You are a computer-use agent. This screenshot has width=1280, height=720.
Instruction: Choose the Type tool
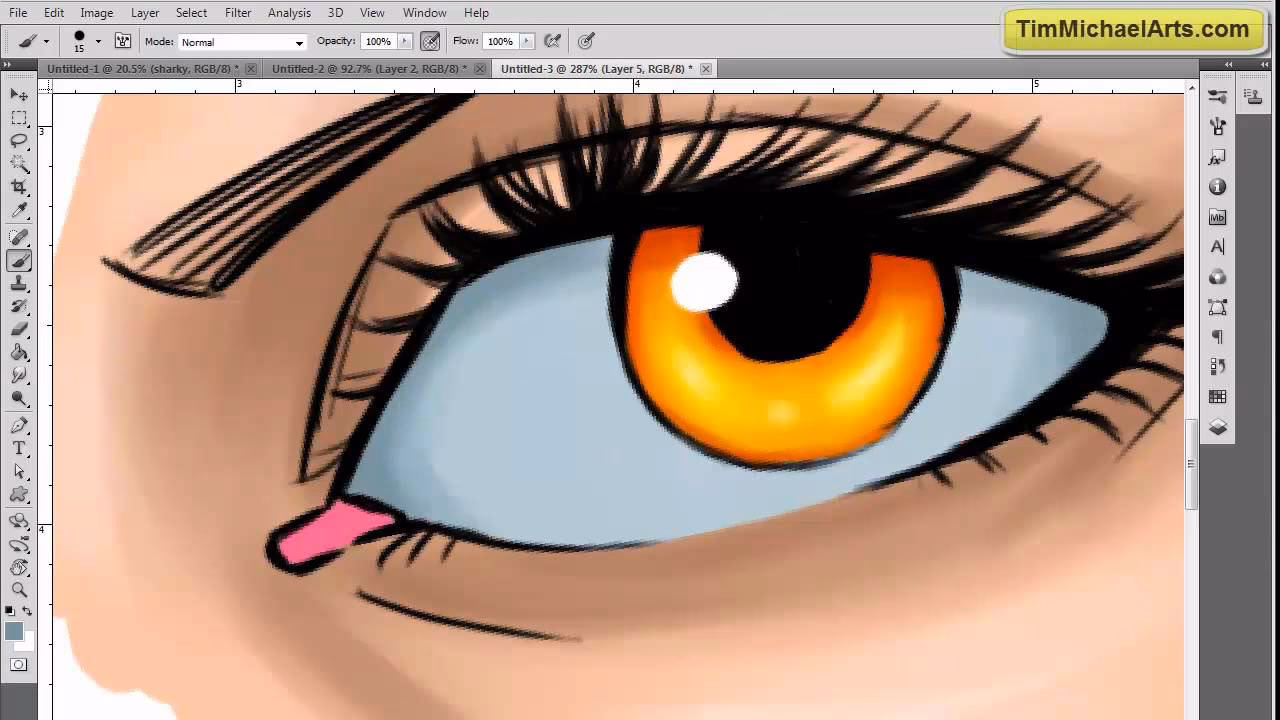click(19, 448)
